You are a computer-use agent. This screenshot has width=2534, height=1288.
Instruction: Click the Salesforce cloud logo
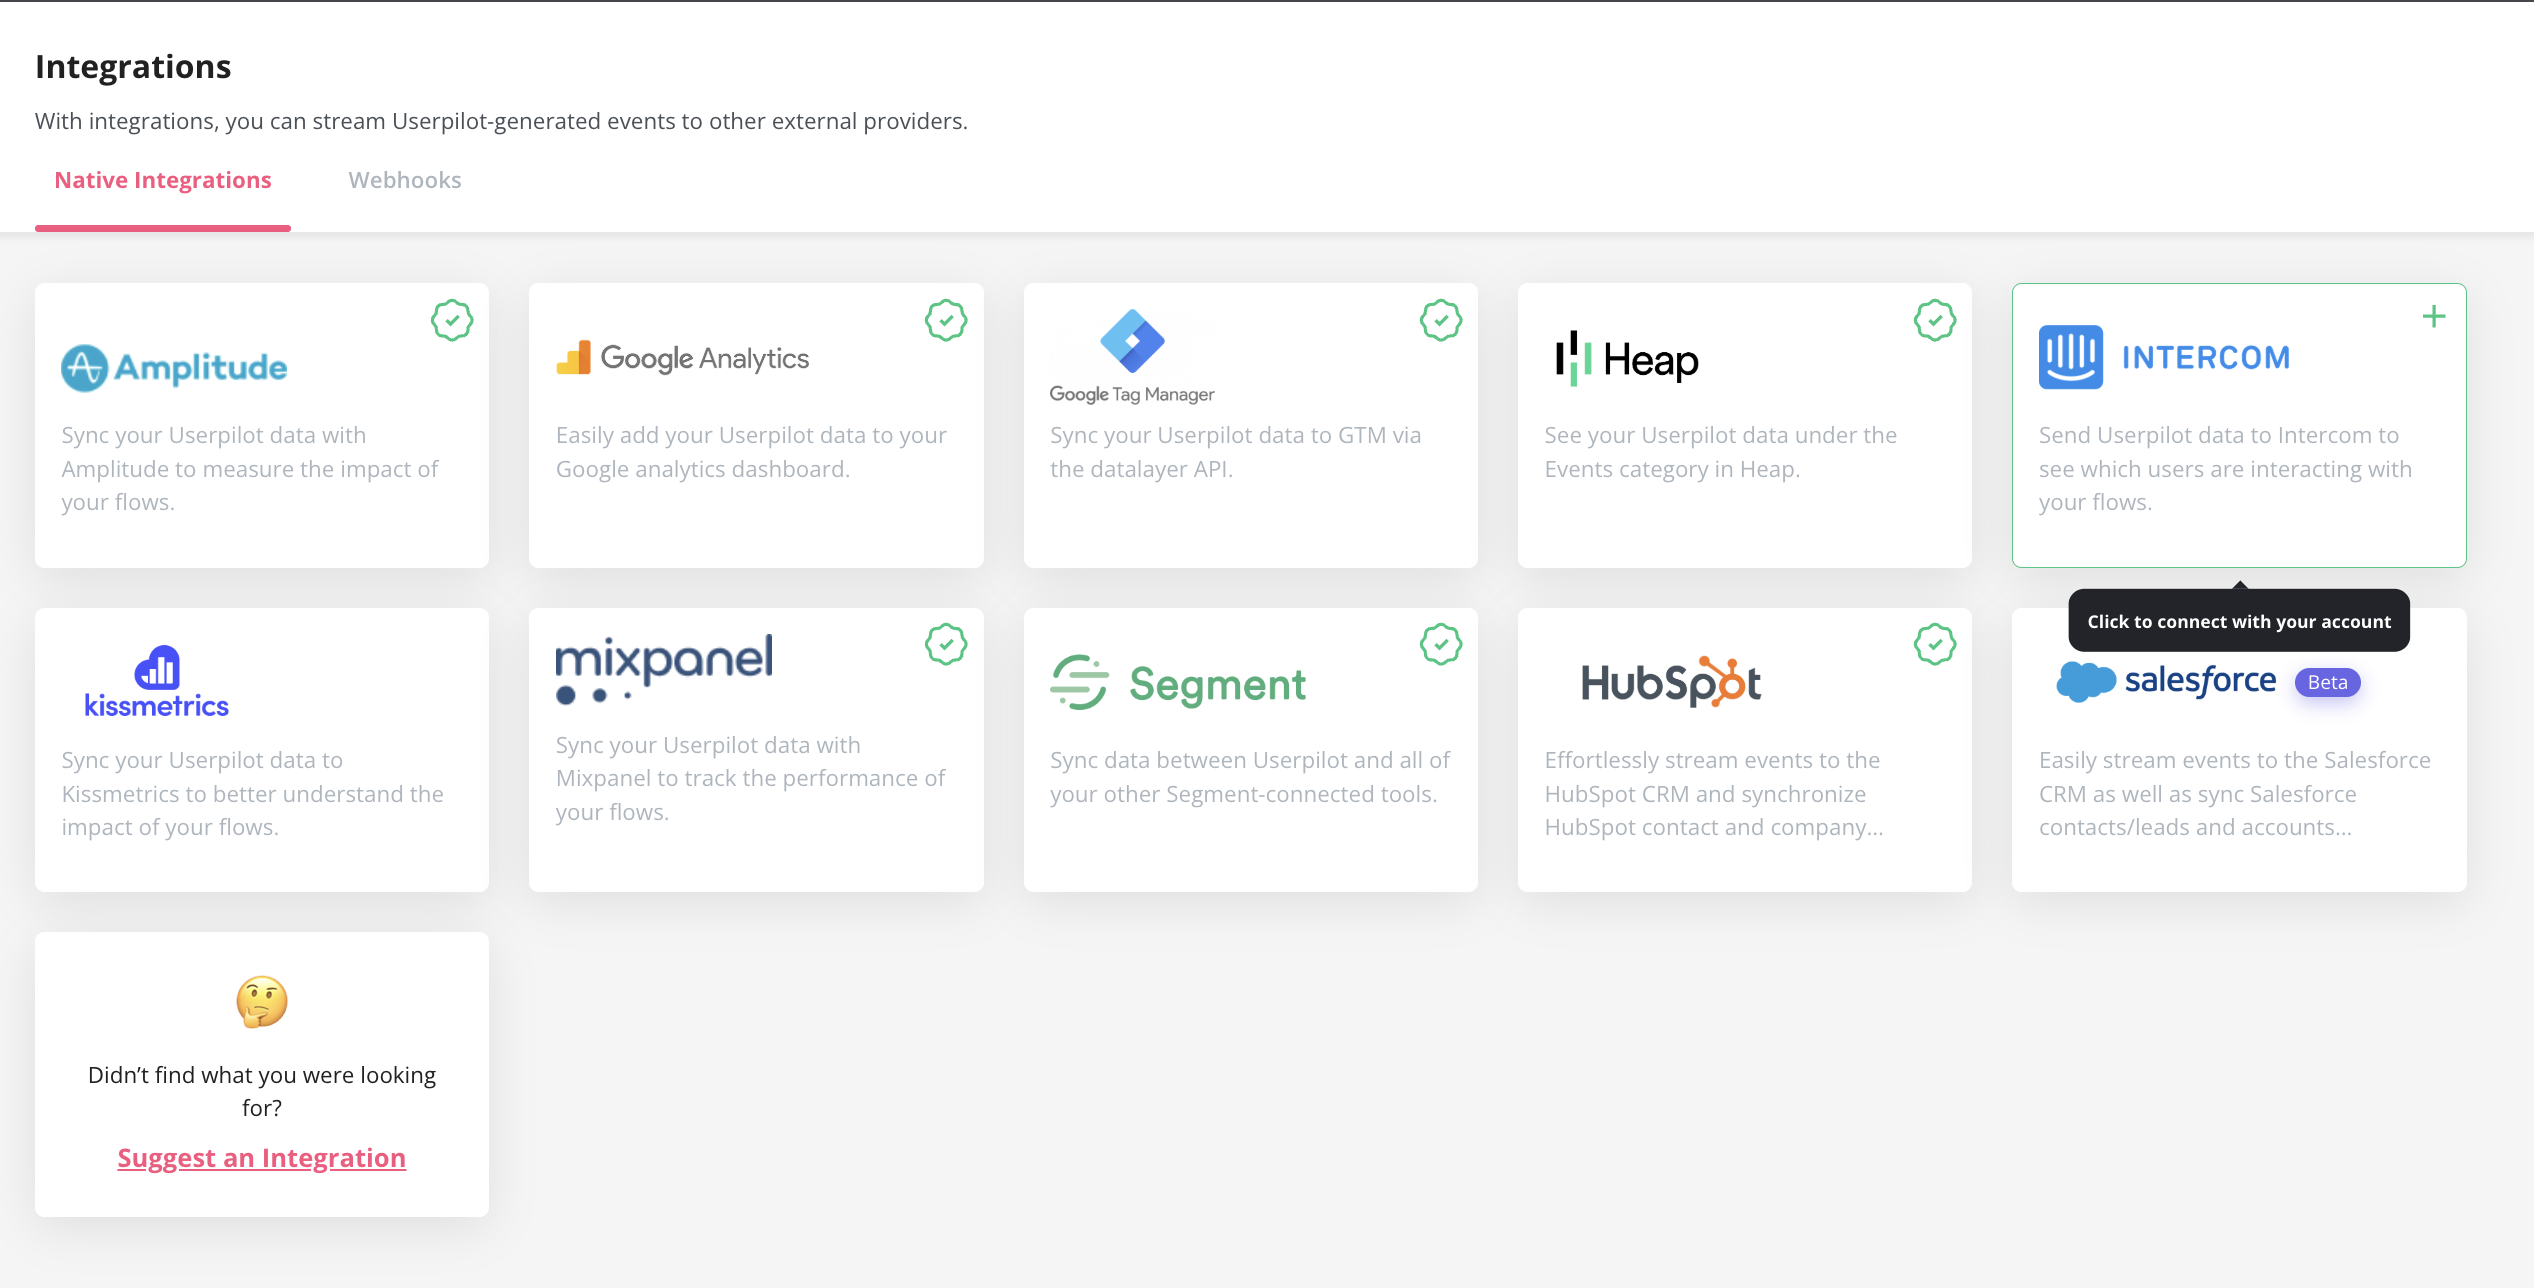[x=2085, y=682]
